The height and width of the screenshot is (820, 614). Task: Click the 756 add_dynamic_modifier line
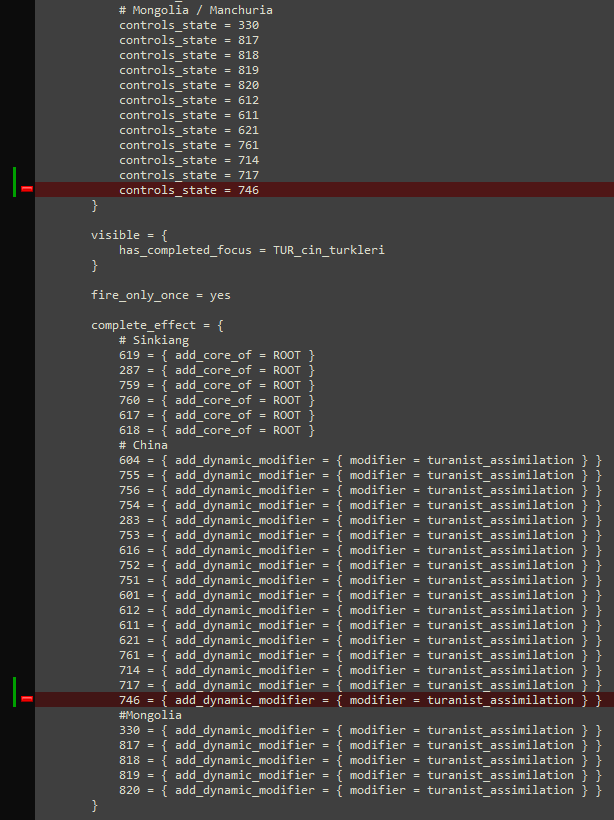point(360,490)
